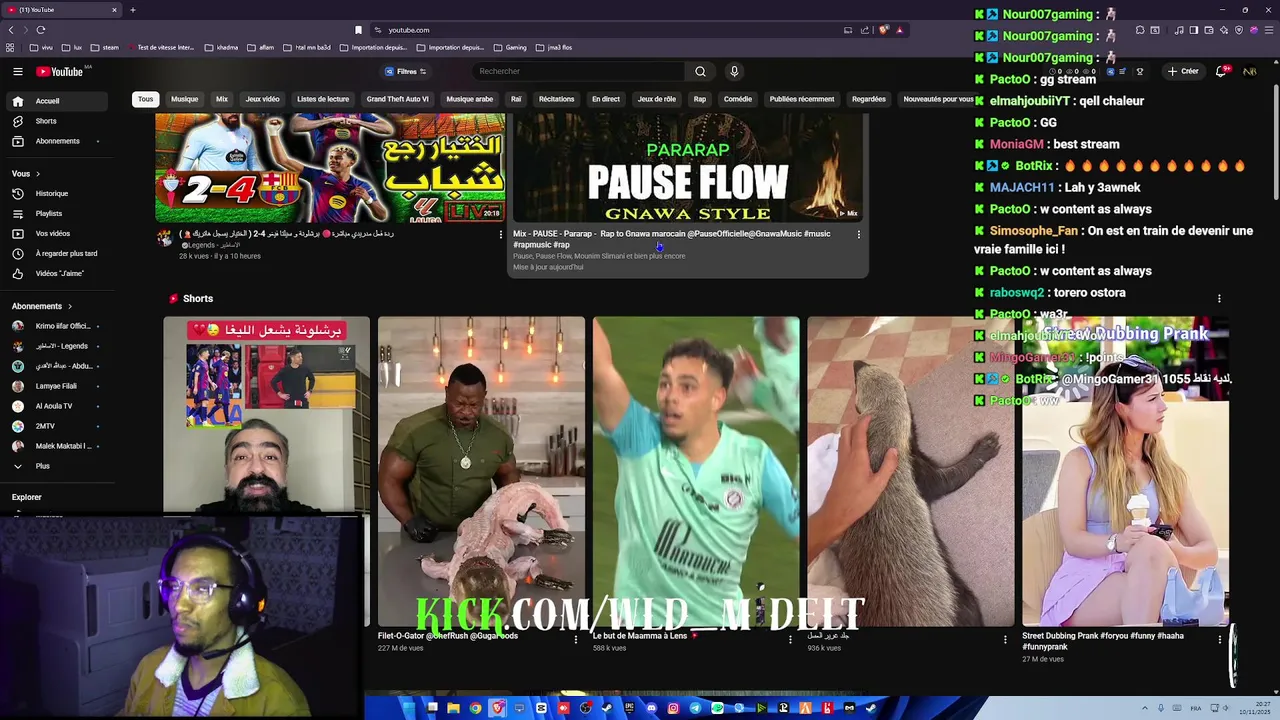1280x720 pixels.
Task: Open the taskbar clock and date
Action: 1254,708
